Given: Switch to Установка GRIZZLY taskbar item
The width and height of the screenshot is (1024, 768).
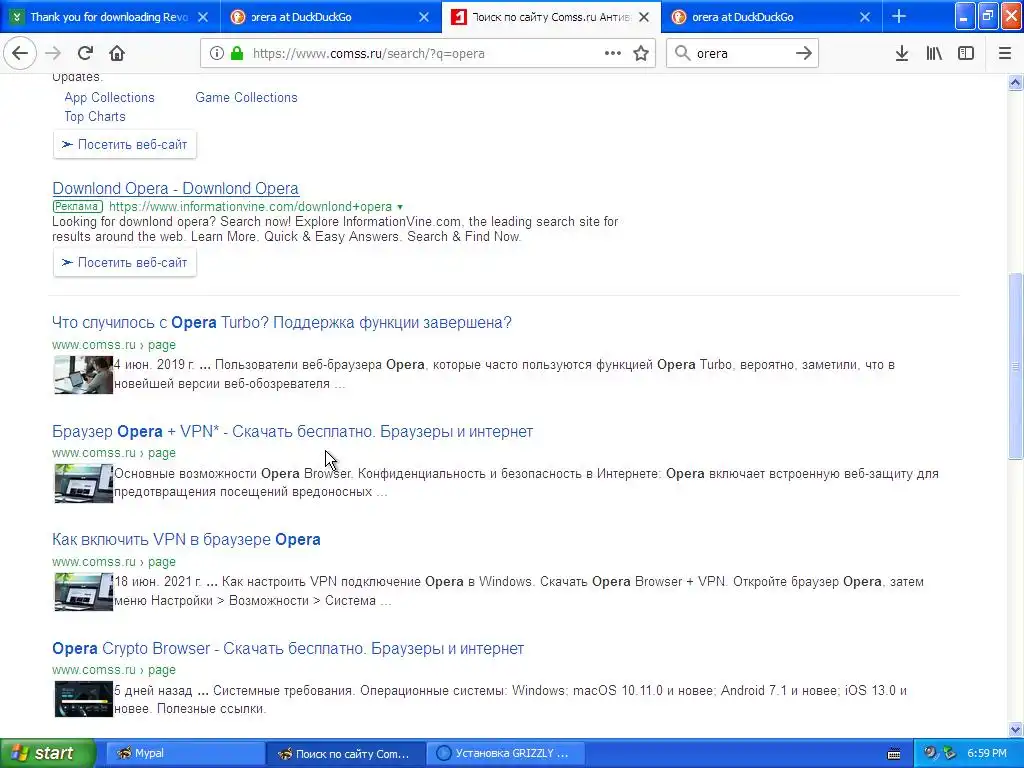Looking at the screenshot, I should [x=507, y=753].
